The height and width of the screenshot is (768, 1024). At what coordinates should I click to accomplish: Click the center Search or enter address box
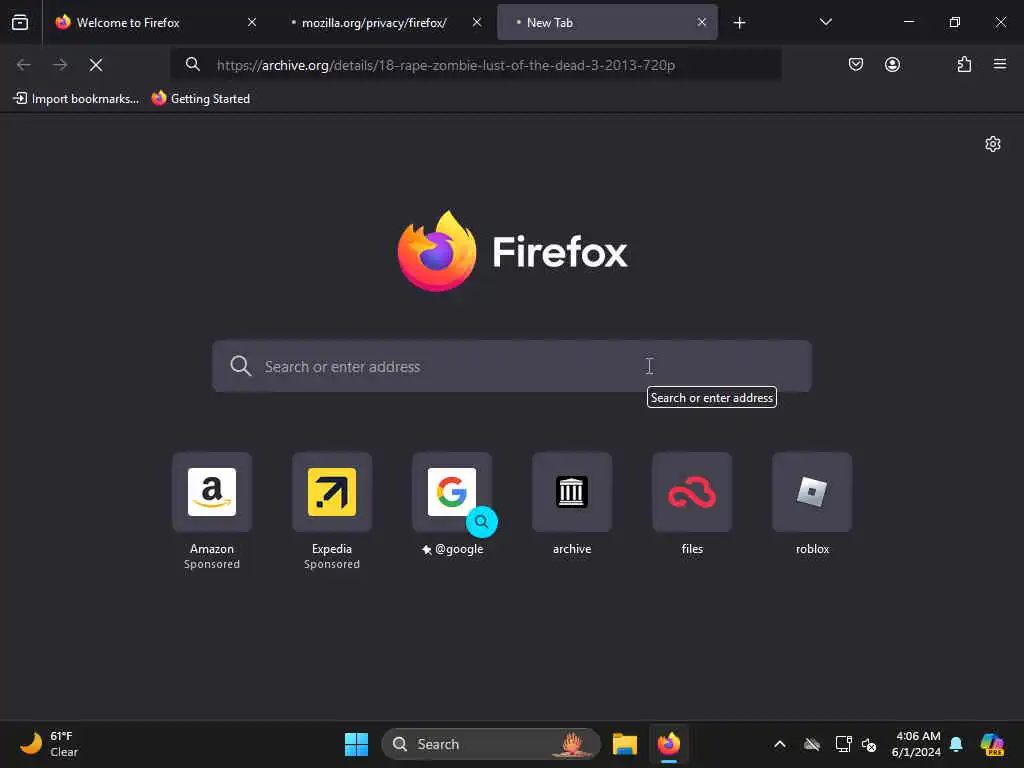pos(512,366)
